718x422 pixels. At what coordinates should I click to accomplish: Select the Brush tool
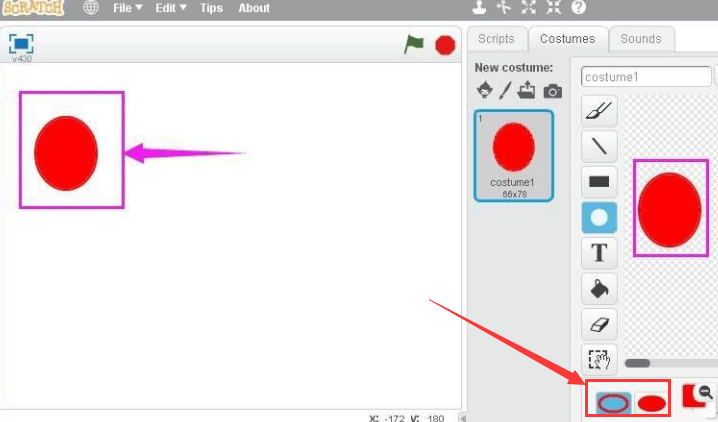pos(599,111)
